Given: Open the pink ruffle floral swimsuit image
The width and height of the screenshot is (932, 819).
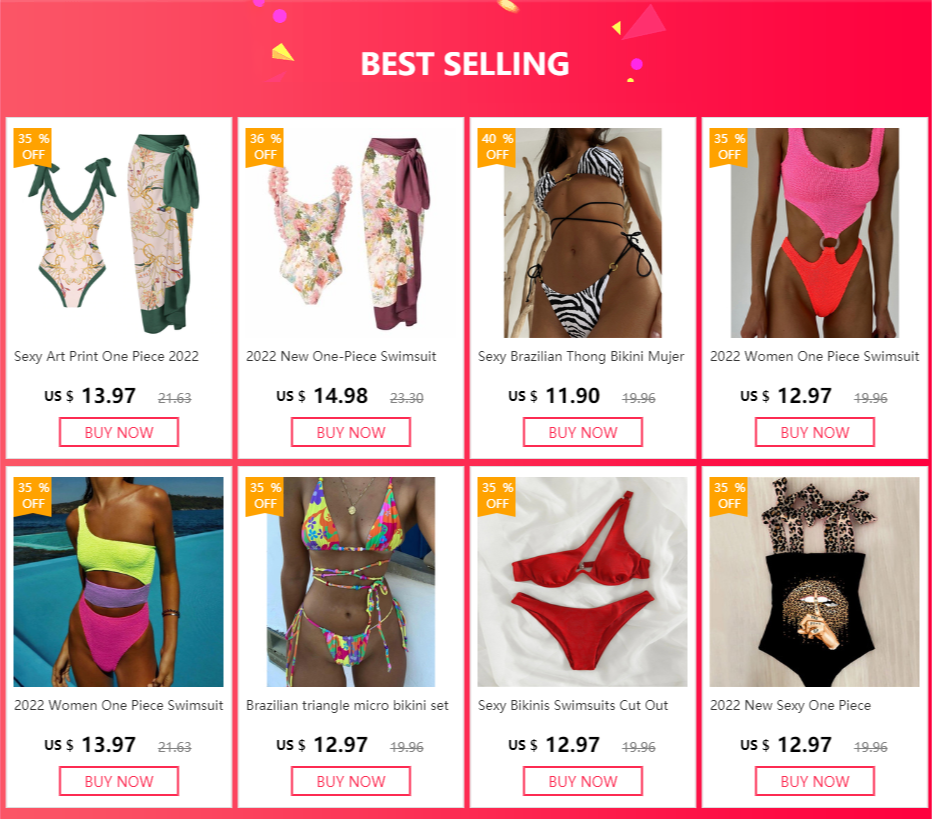Looking at the screenshot, I should pyautogui.click(x=351, y=233).
